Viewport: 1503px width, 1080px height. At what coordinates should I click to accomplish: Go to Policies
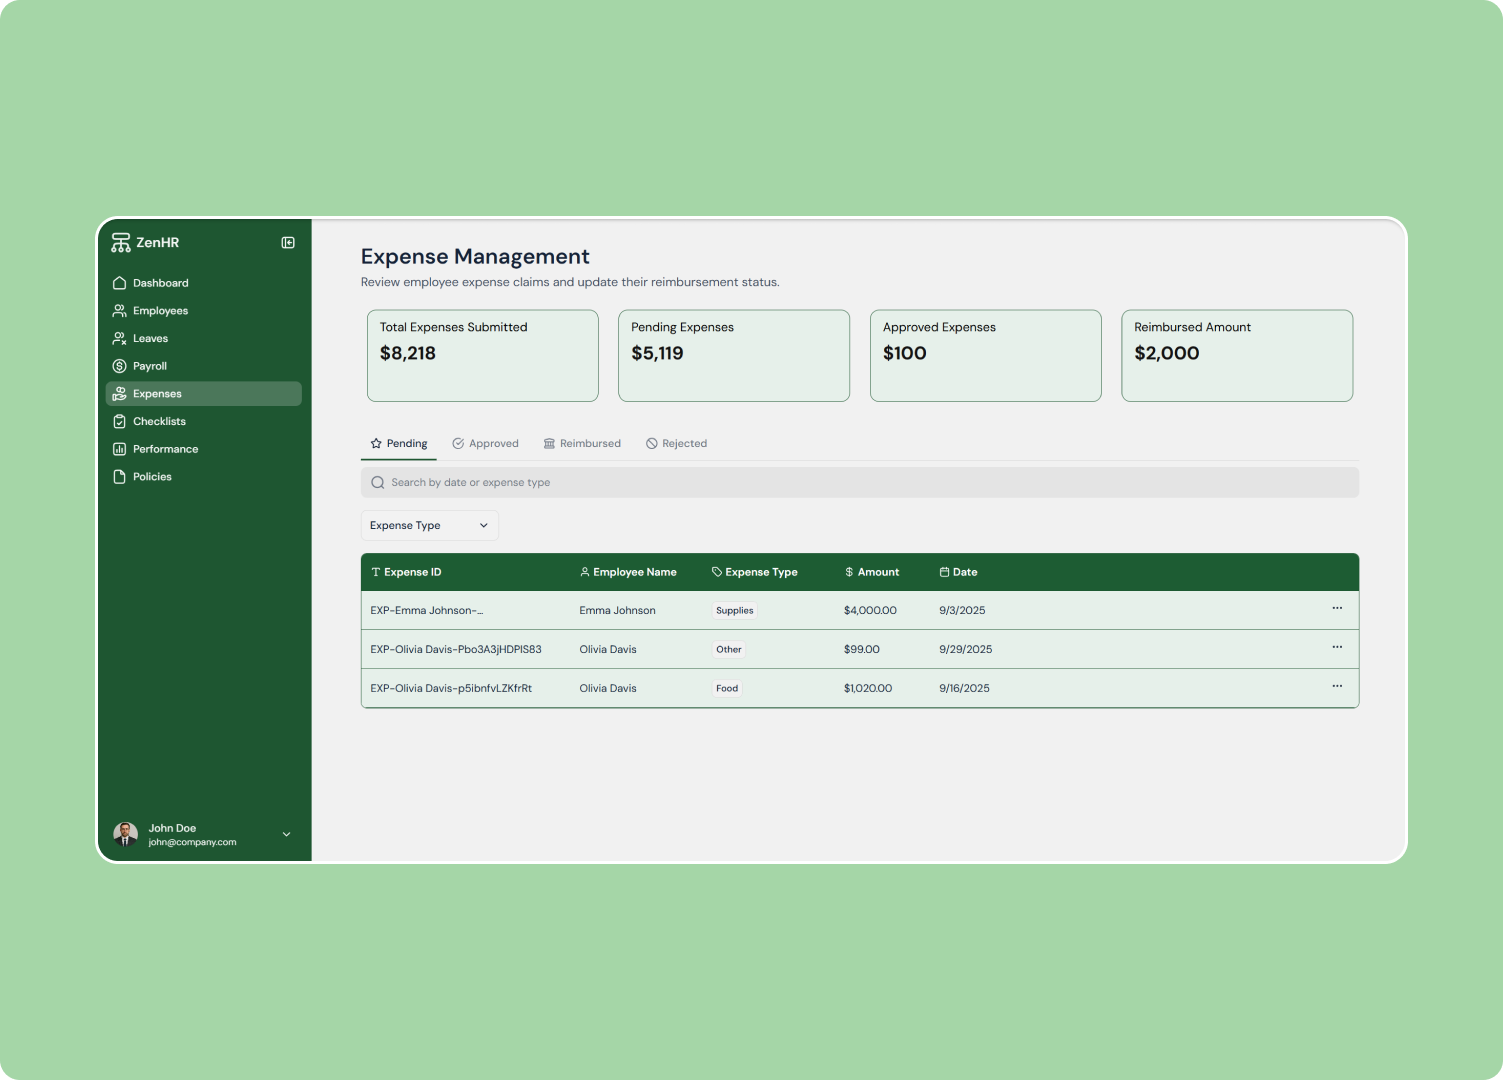click(204, 477)
